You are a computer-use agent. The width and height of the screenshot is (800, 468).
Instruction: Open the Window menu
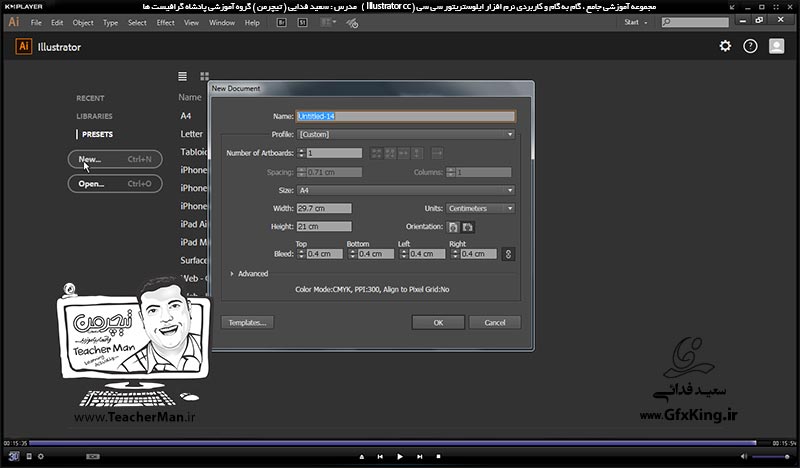222,22
